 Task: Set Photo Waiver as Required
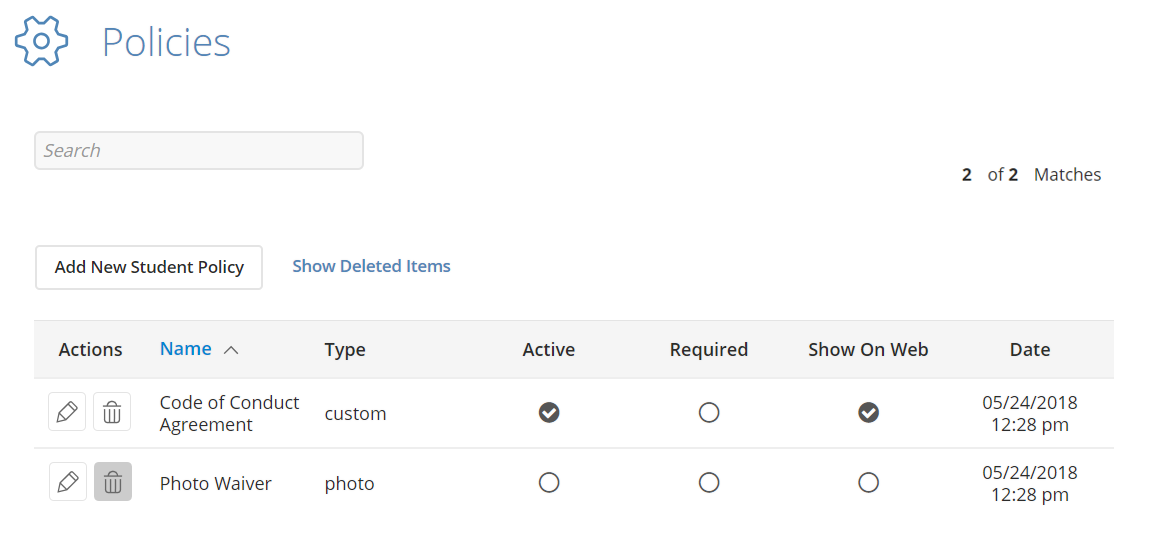coord(709,483)
